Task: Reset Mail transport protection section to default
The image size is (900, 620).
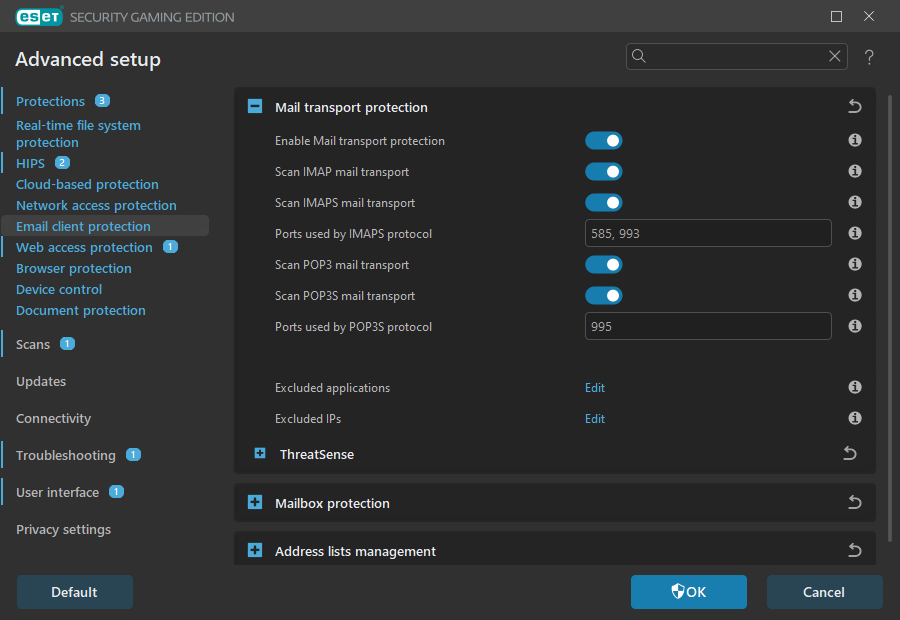Action: [x=855, y=106]
